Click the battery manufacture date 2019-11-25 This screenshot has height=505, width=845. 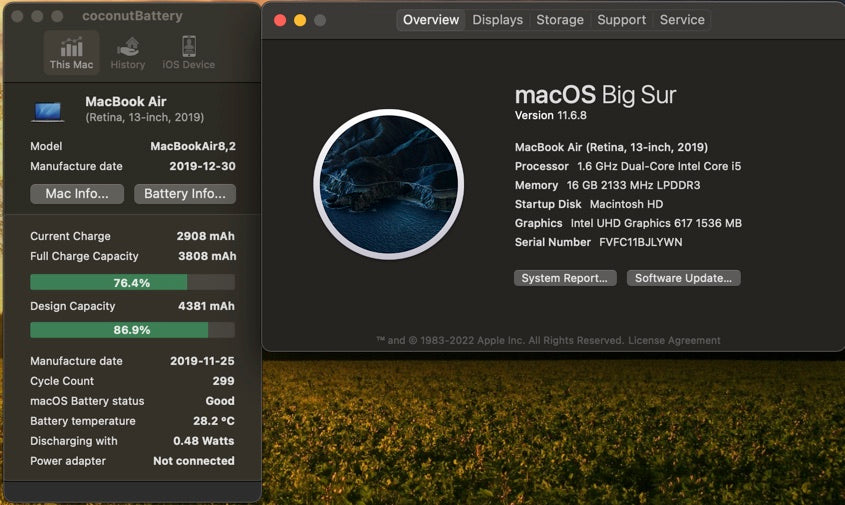click(203, 361)
